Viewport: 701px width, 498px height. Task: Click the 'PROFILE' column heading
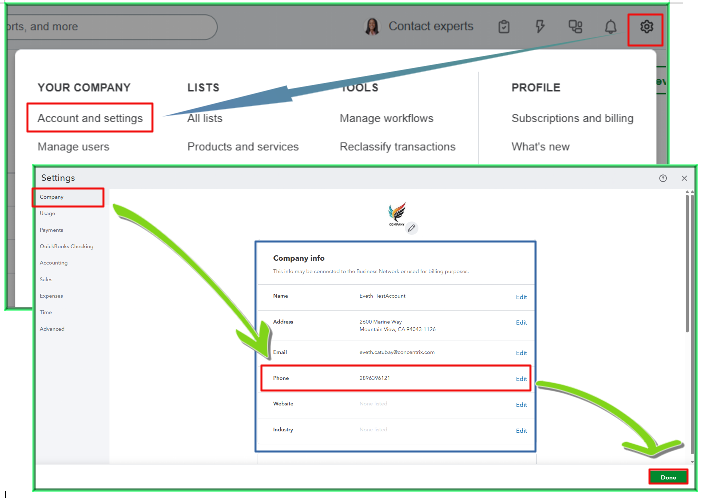[x=536, y=87]
